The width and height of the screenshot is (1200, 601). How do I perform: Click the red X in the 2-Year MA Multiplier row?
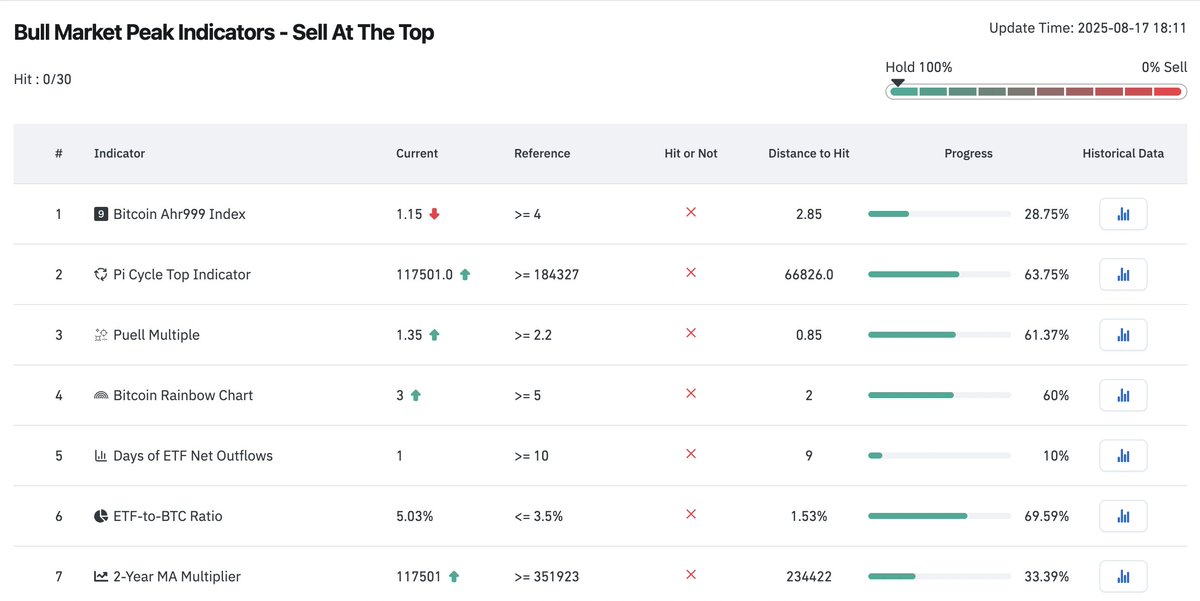click(x=690, y=575)
